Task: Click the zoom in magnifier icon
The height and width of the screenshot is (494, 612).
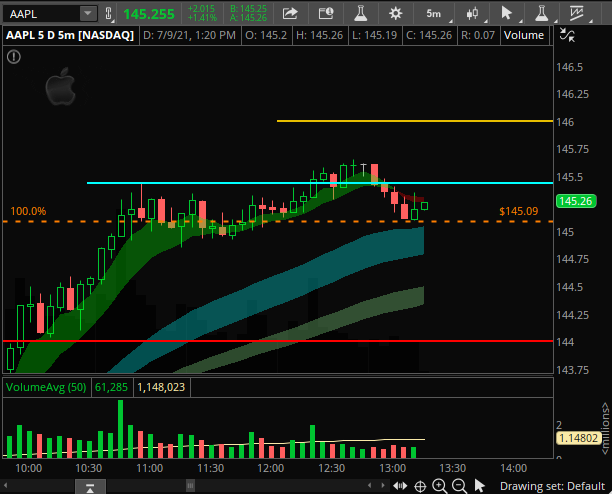Action: tap(439, 486)
